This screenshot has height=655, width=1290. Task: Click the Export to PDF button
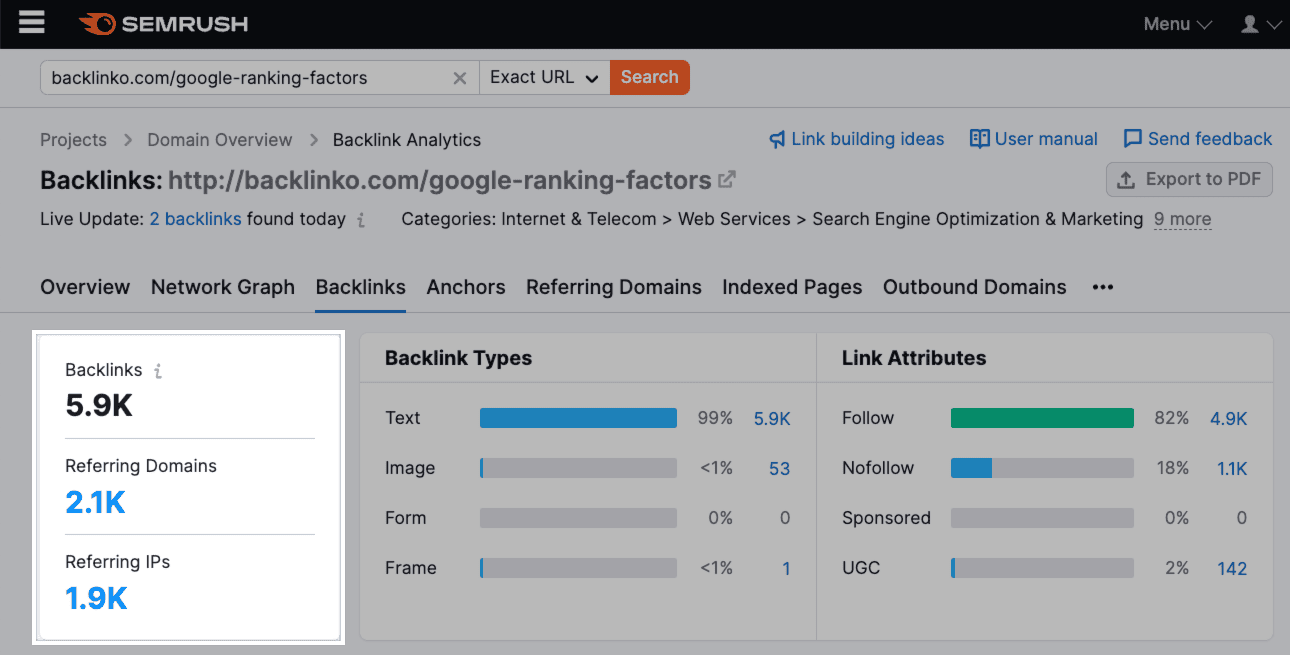(x=1189, y=180)
